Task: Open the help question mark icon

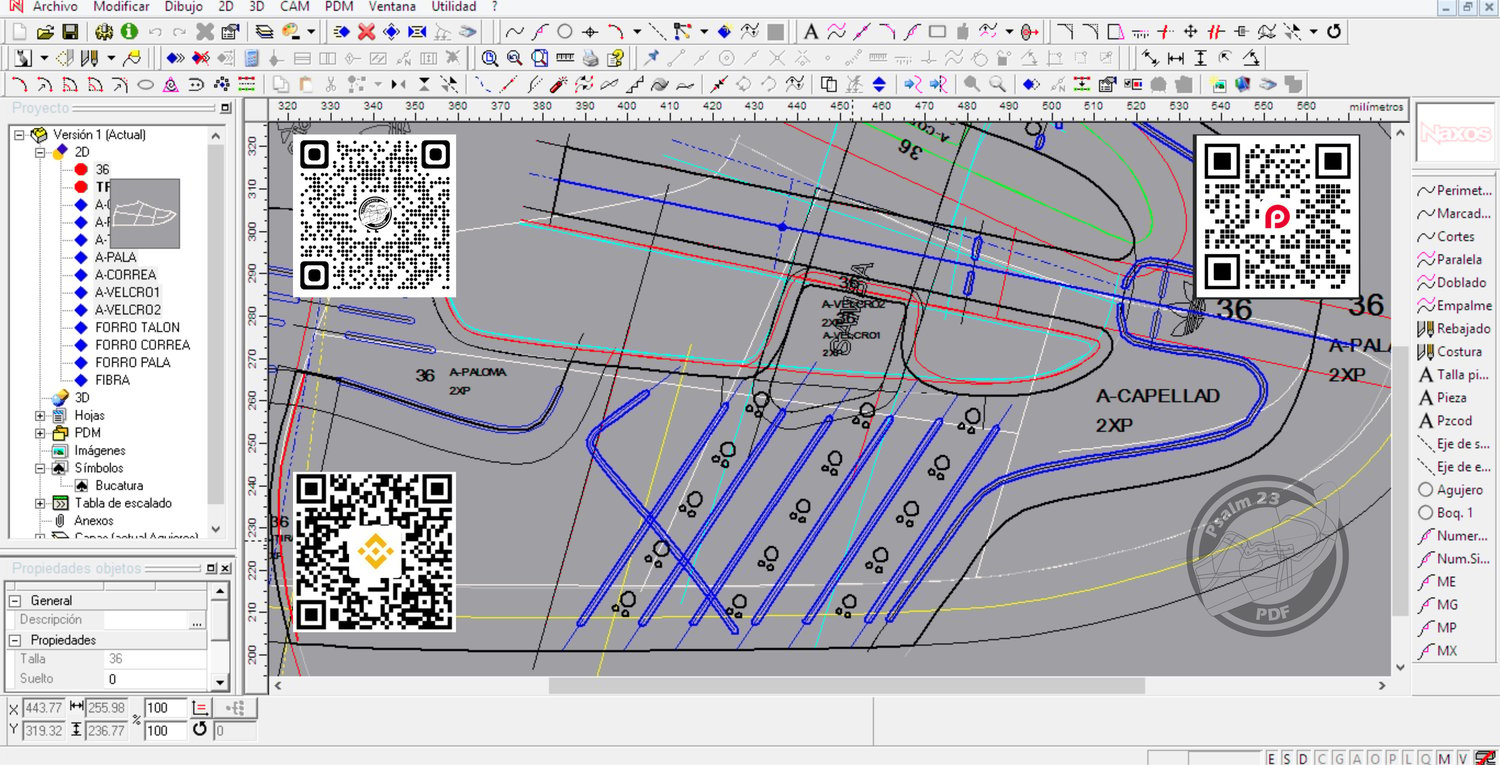Action: click(x=616, y=57)
